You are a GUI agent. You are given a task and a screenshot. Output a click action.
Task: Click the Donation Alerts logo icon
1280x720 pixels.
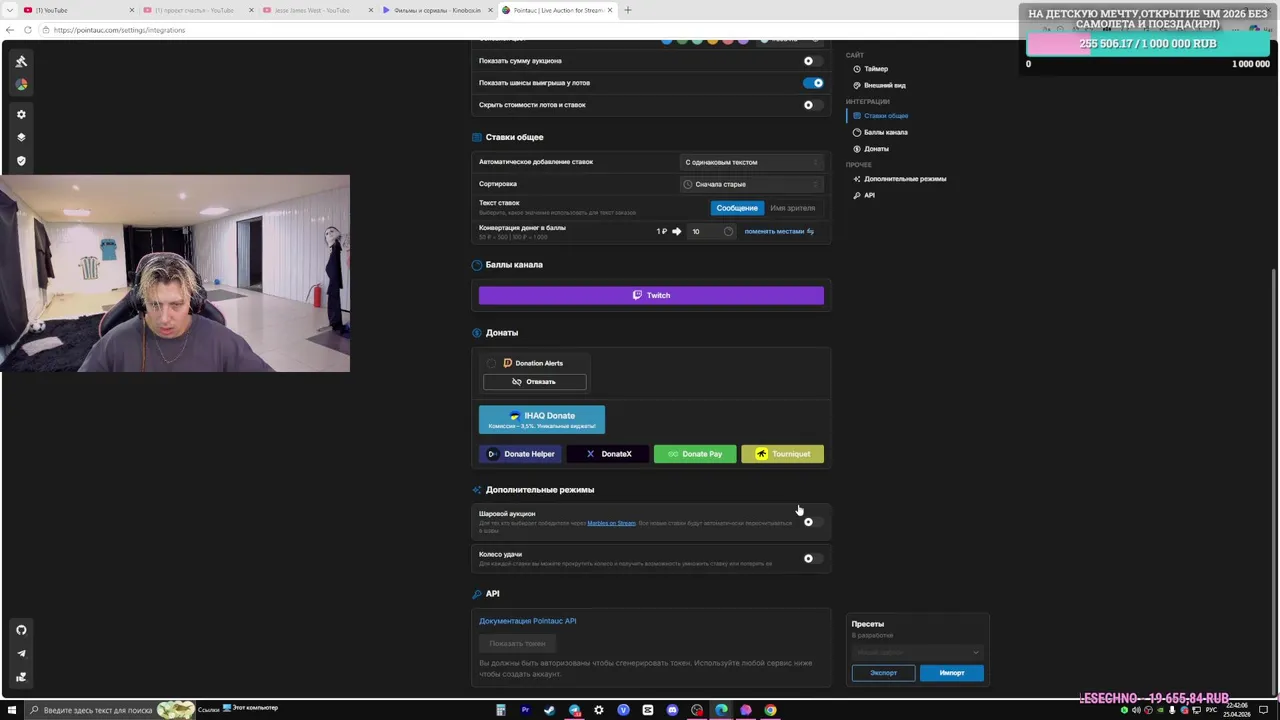[x=507, y=363]
